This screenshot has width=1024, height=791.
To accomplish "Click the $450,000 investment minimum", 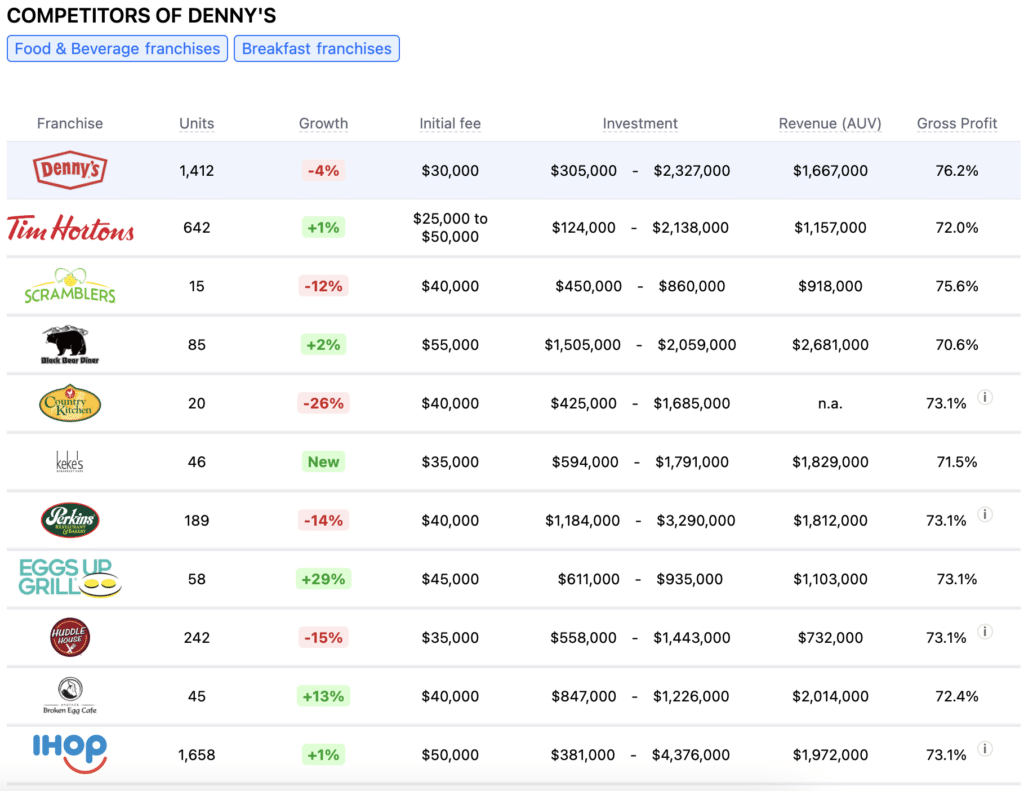I will 588,286.
